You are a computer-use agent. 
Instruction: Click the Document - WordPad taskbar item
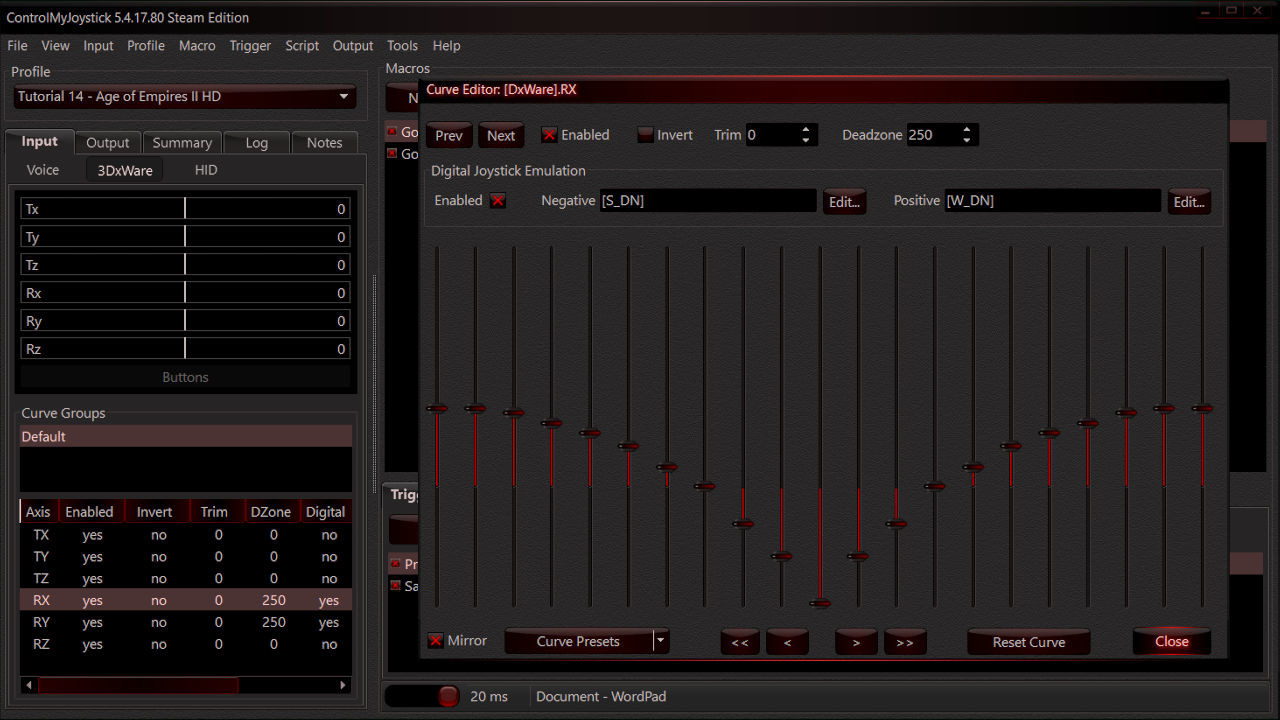[x=600, y=696]
